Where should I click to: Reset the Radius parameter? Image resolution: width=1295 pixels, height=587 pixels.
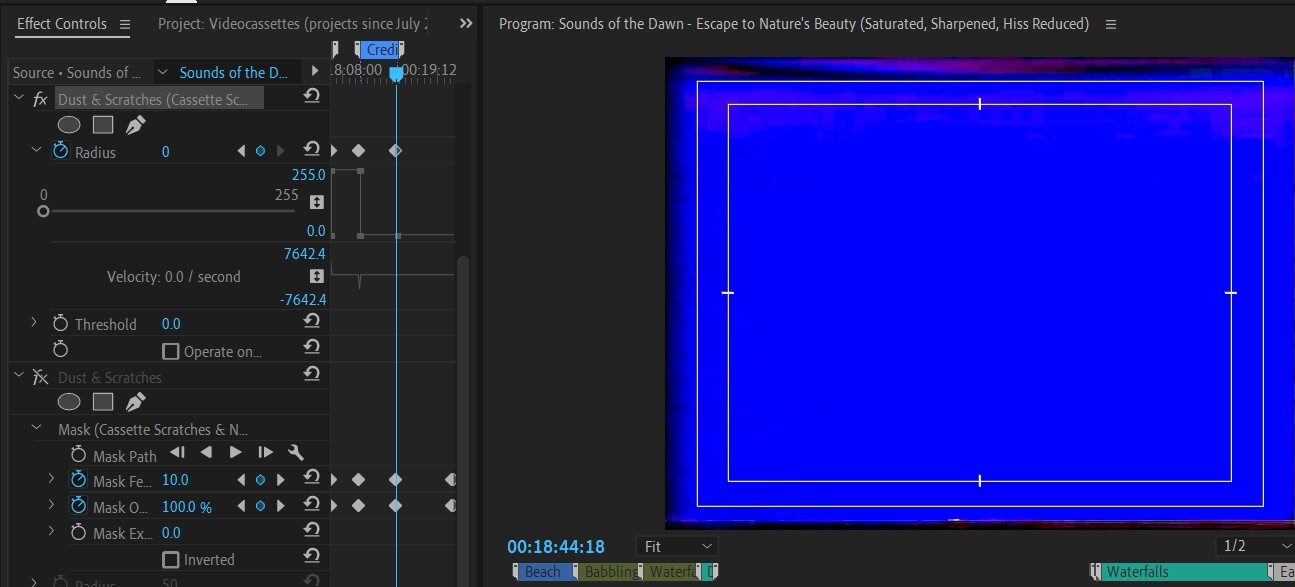pyautogui.click(x=312, y=150)
